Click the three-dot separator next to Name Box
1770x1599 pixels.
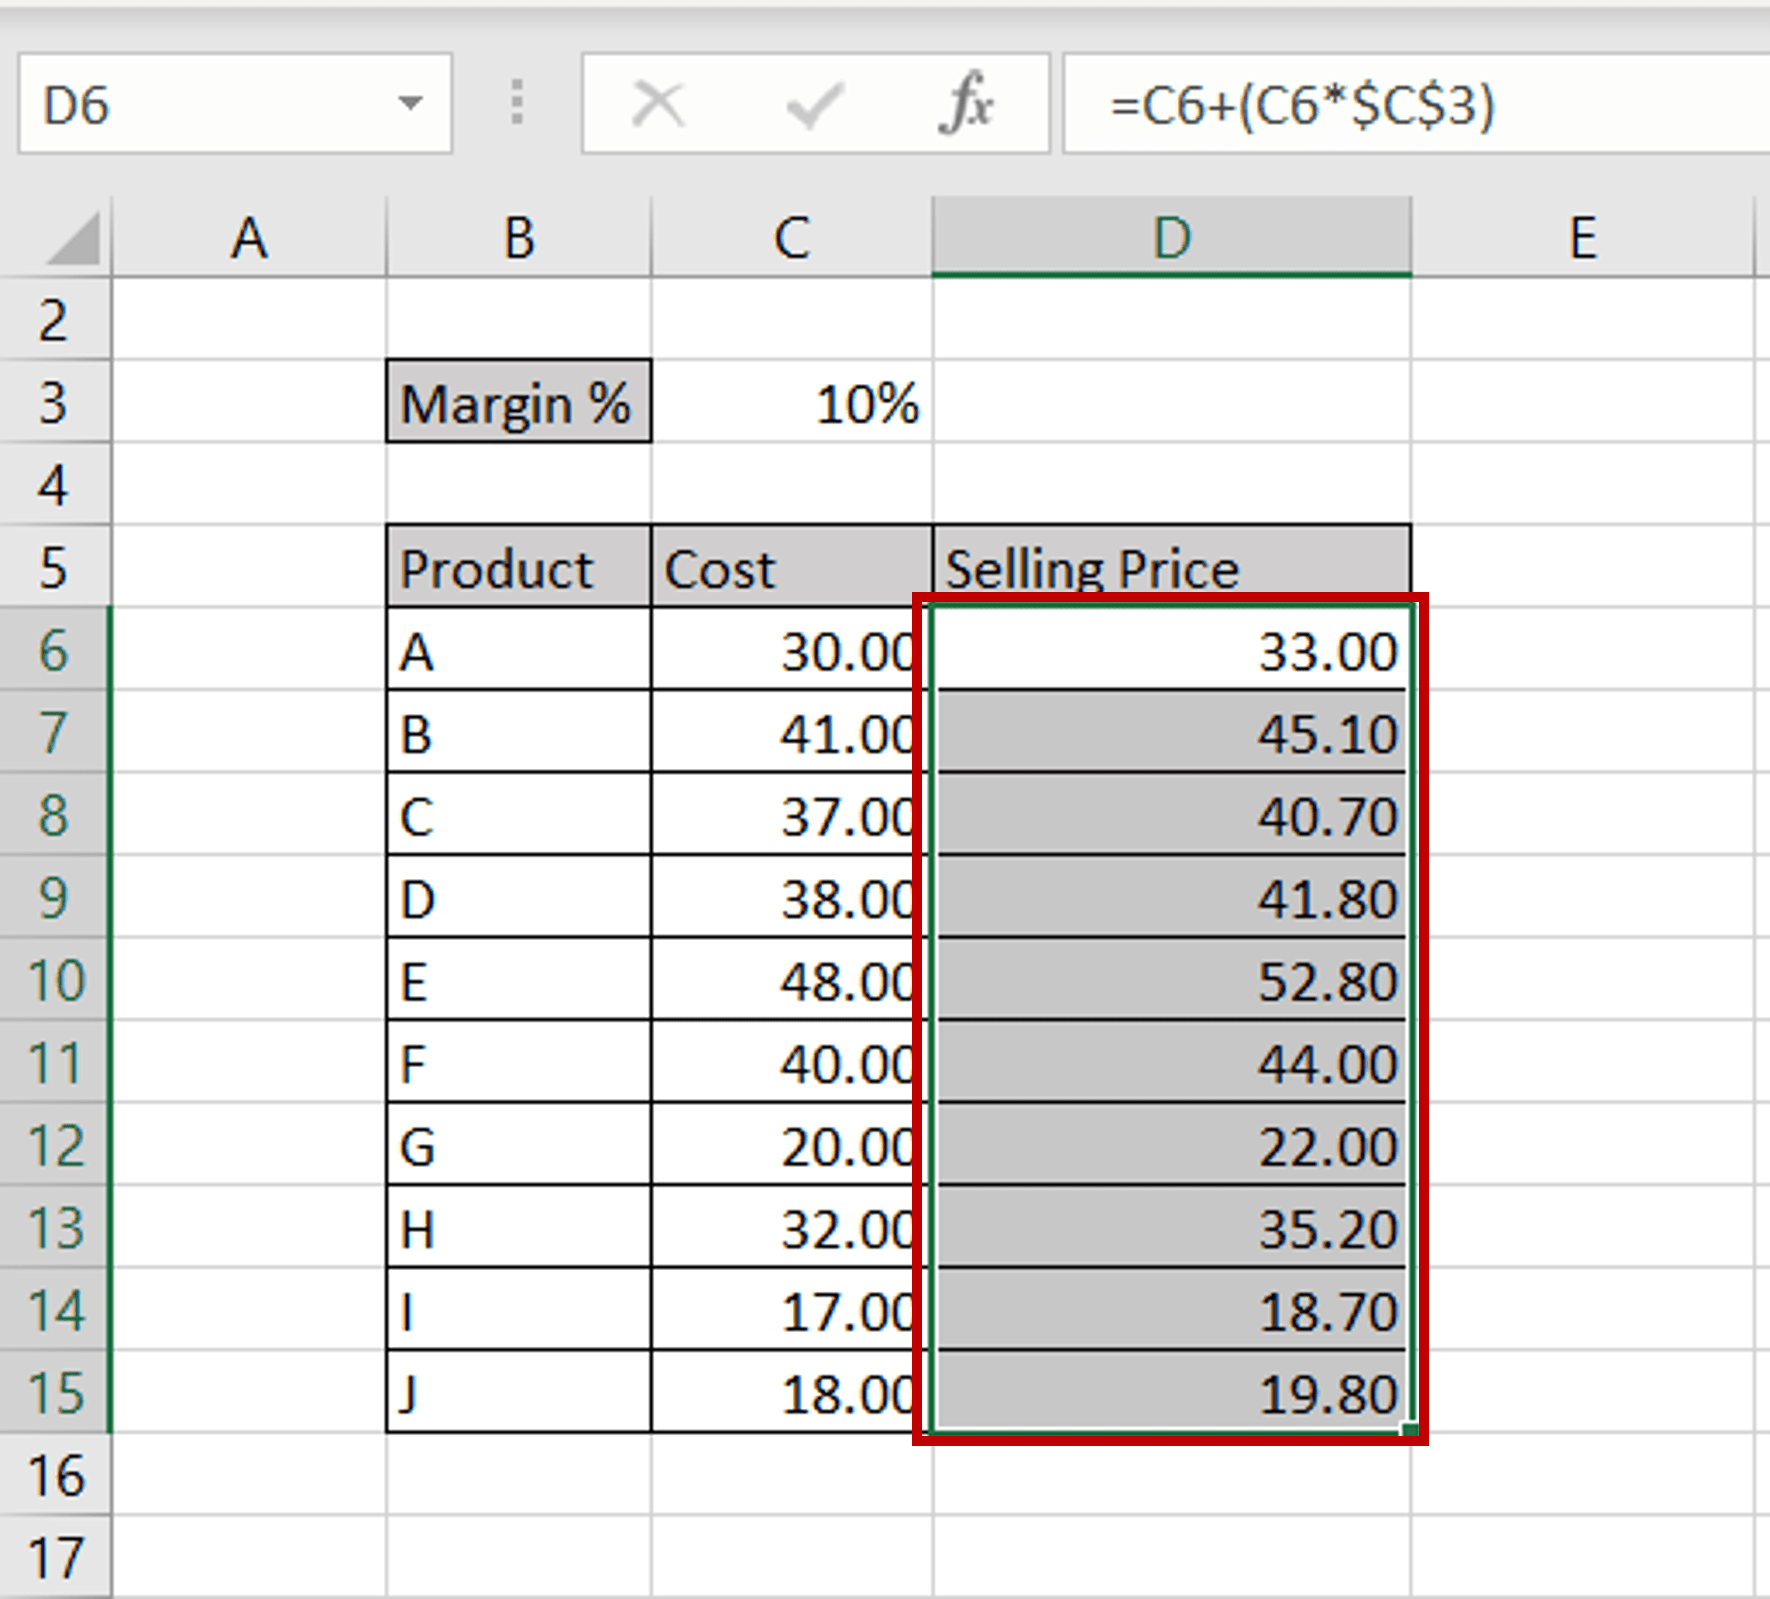point(517,100)
